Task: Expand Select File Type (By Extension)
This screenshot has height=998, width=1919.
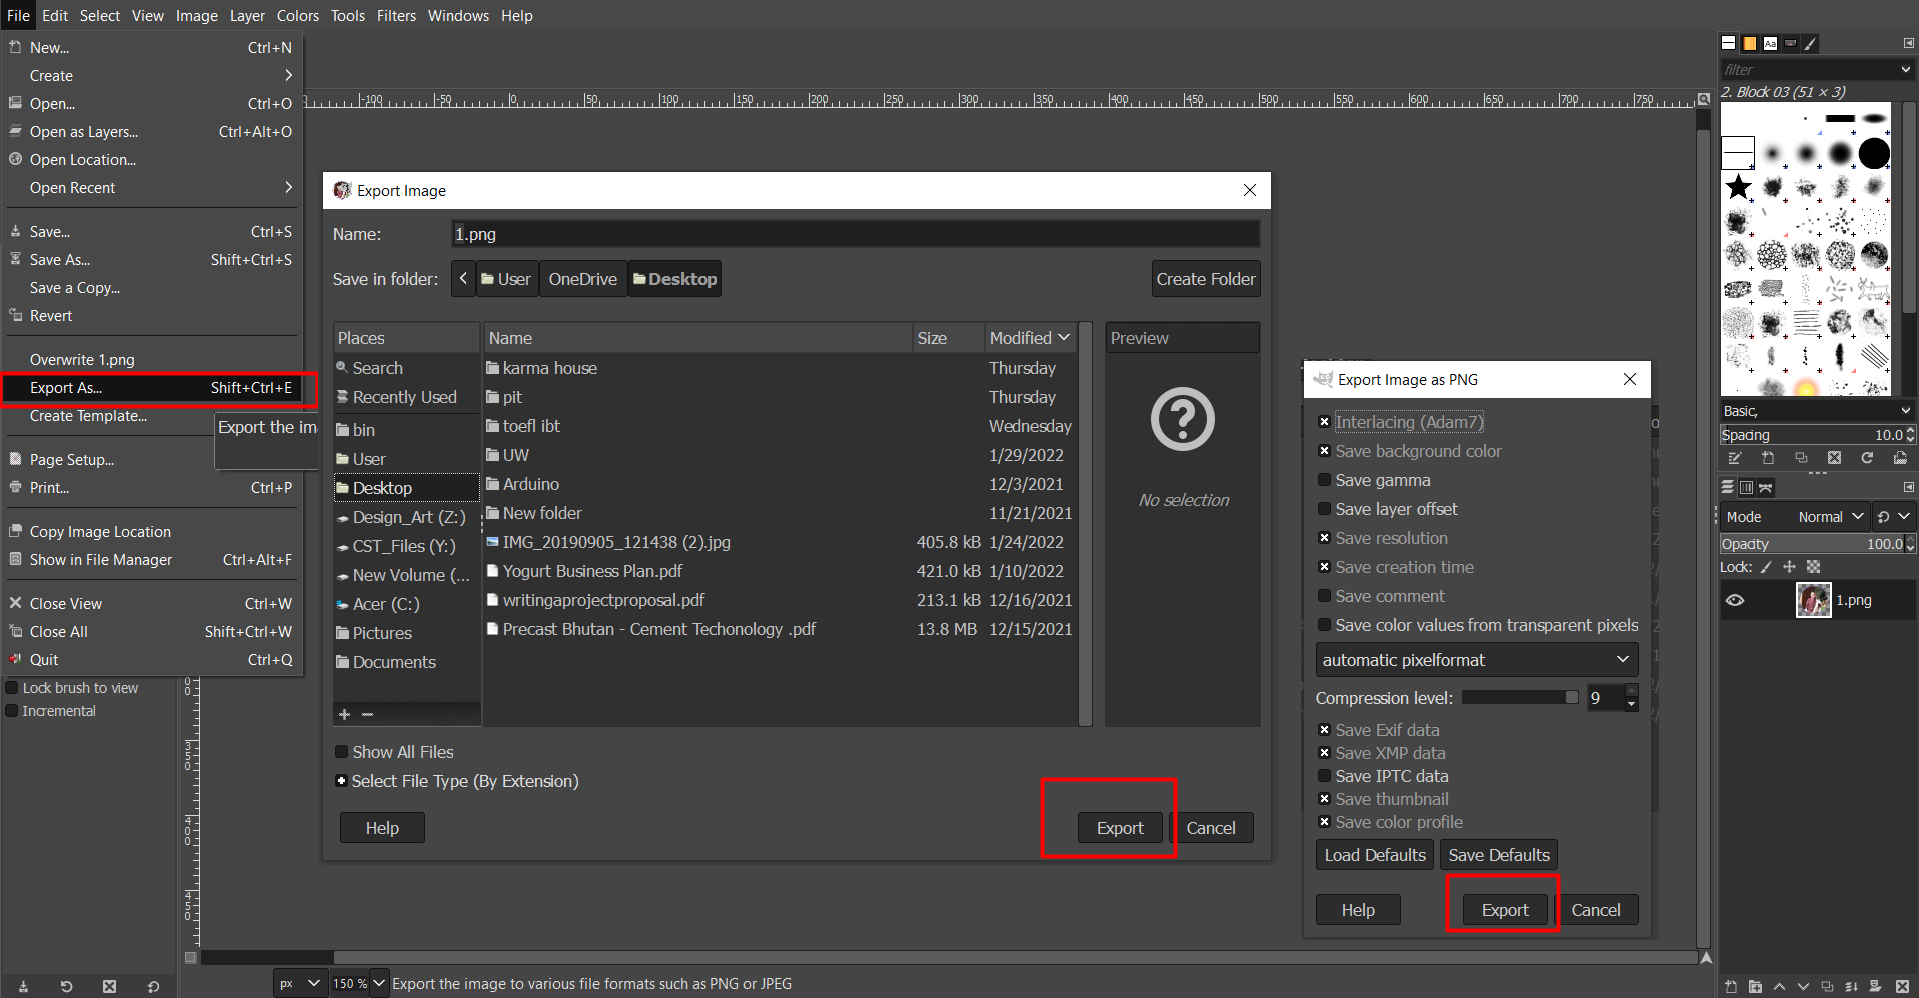Action: [341, 781]
